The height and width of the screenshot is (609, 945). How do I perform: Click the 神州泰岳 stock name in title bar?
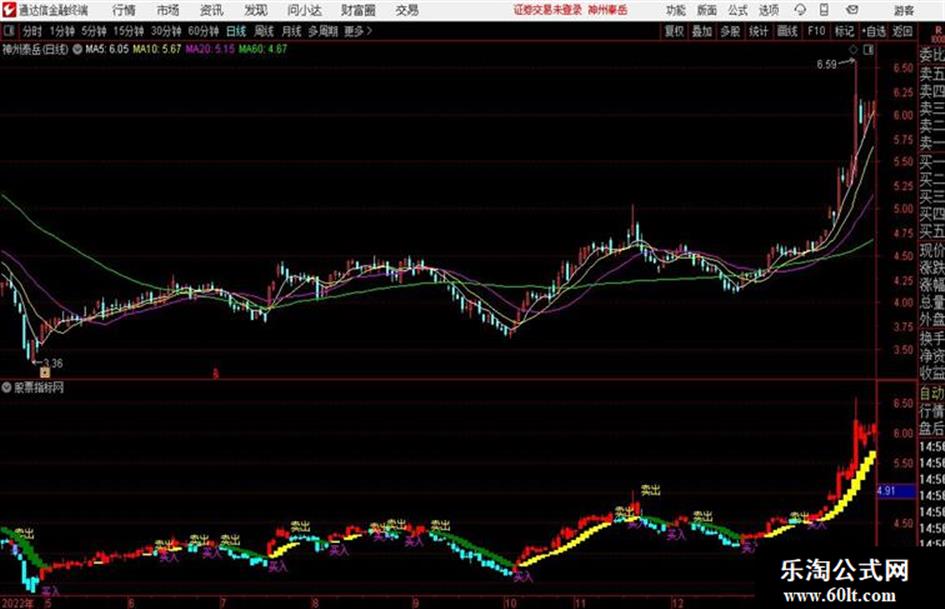608,10
